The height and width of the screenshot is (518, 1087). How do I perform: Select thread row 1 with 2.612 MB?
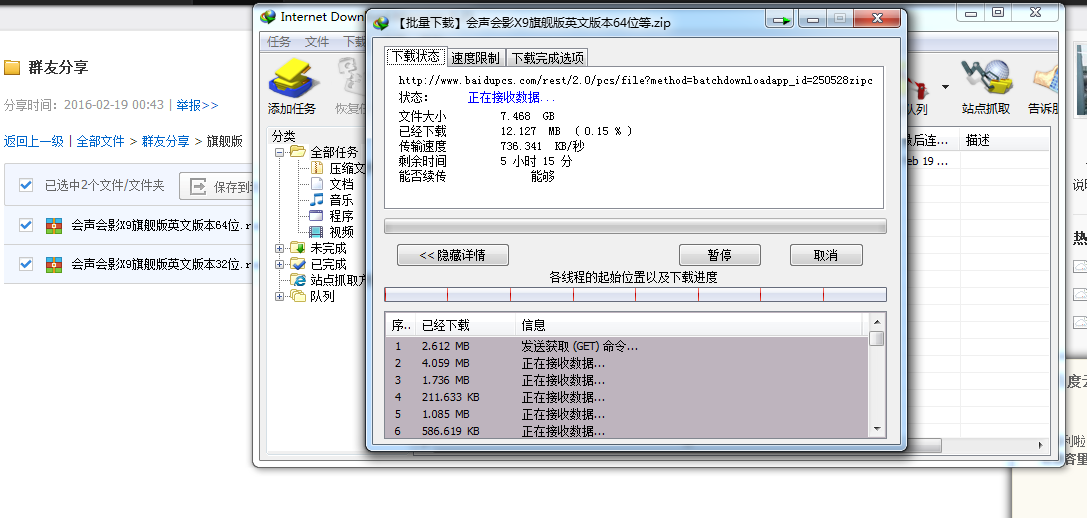click(x=627, y=346)
